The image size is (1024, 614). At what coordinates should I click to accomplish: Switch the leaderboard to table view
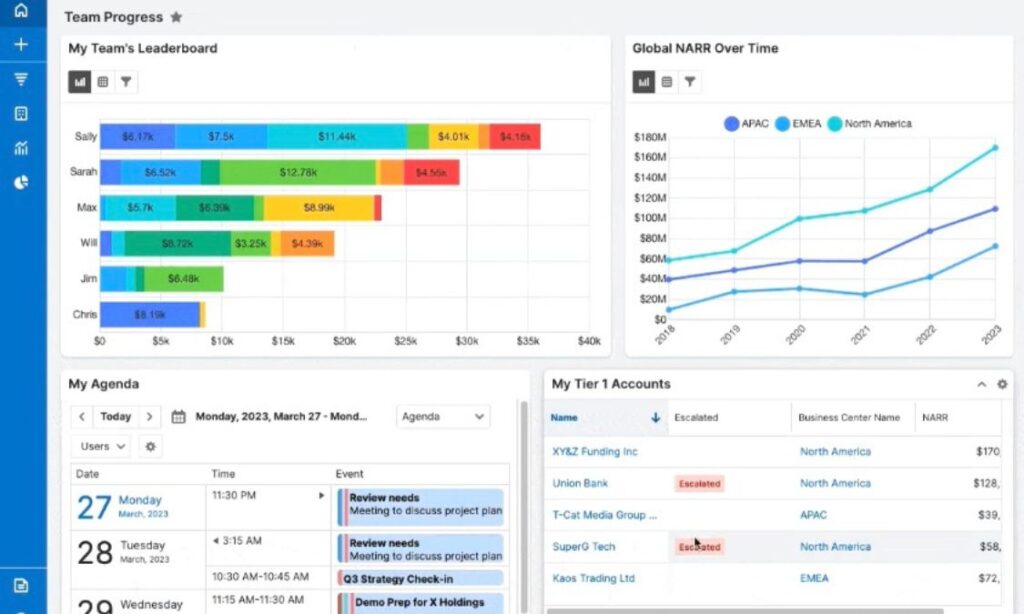point(103,81)
